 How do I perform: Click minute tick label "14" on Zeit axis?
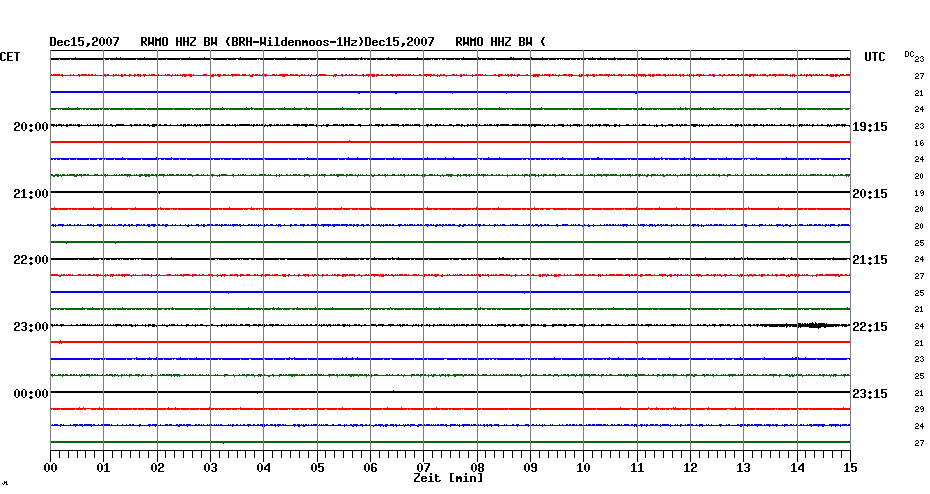coord(797,468)
